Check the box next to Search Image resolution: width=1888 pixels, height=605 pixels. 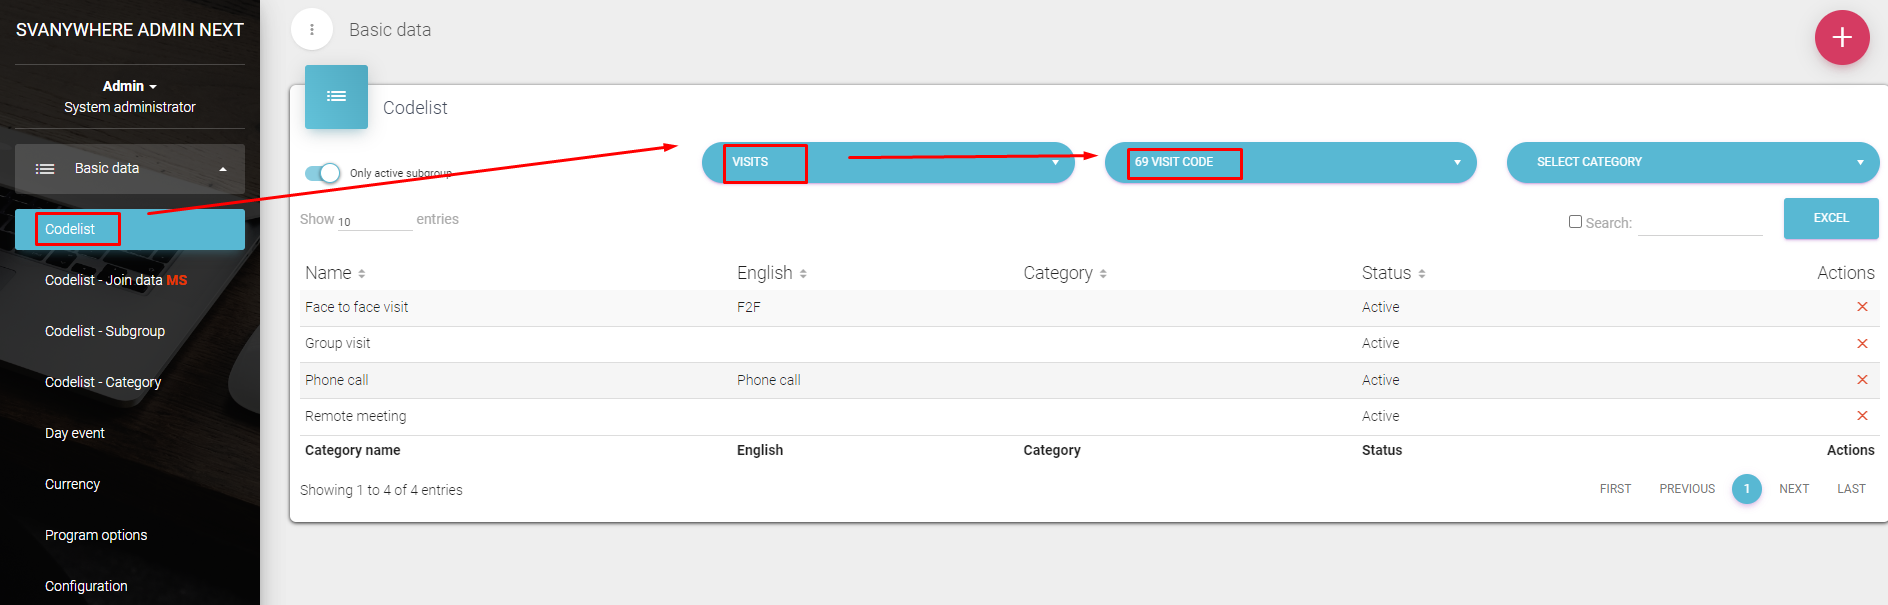[1575, 222]
